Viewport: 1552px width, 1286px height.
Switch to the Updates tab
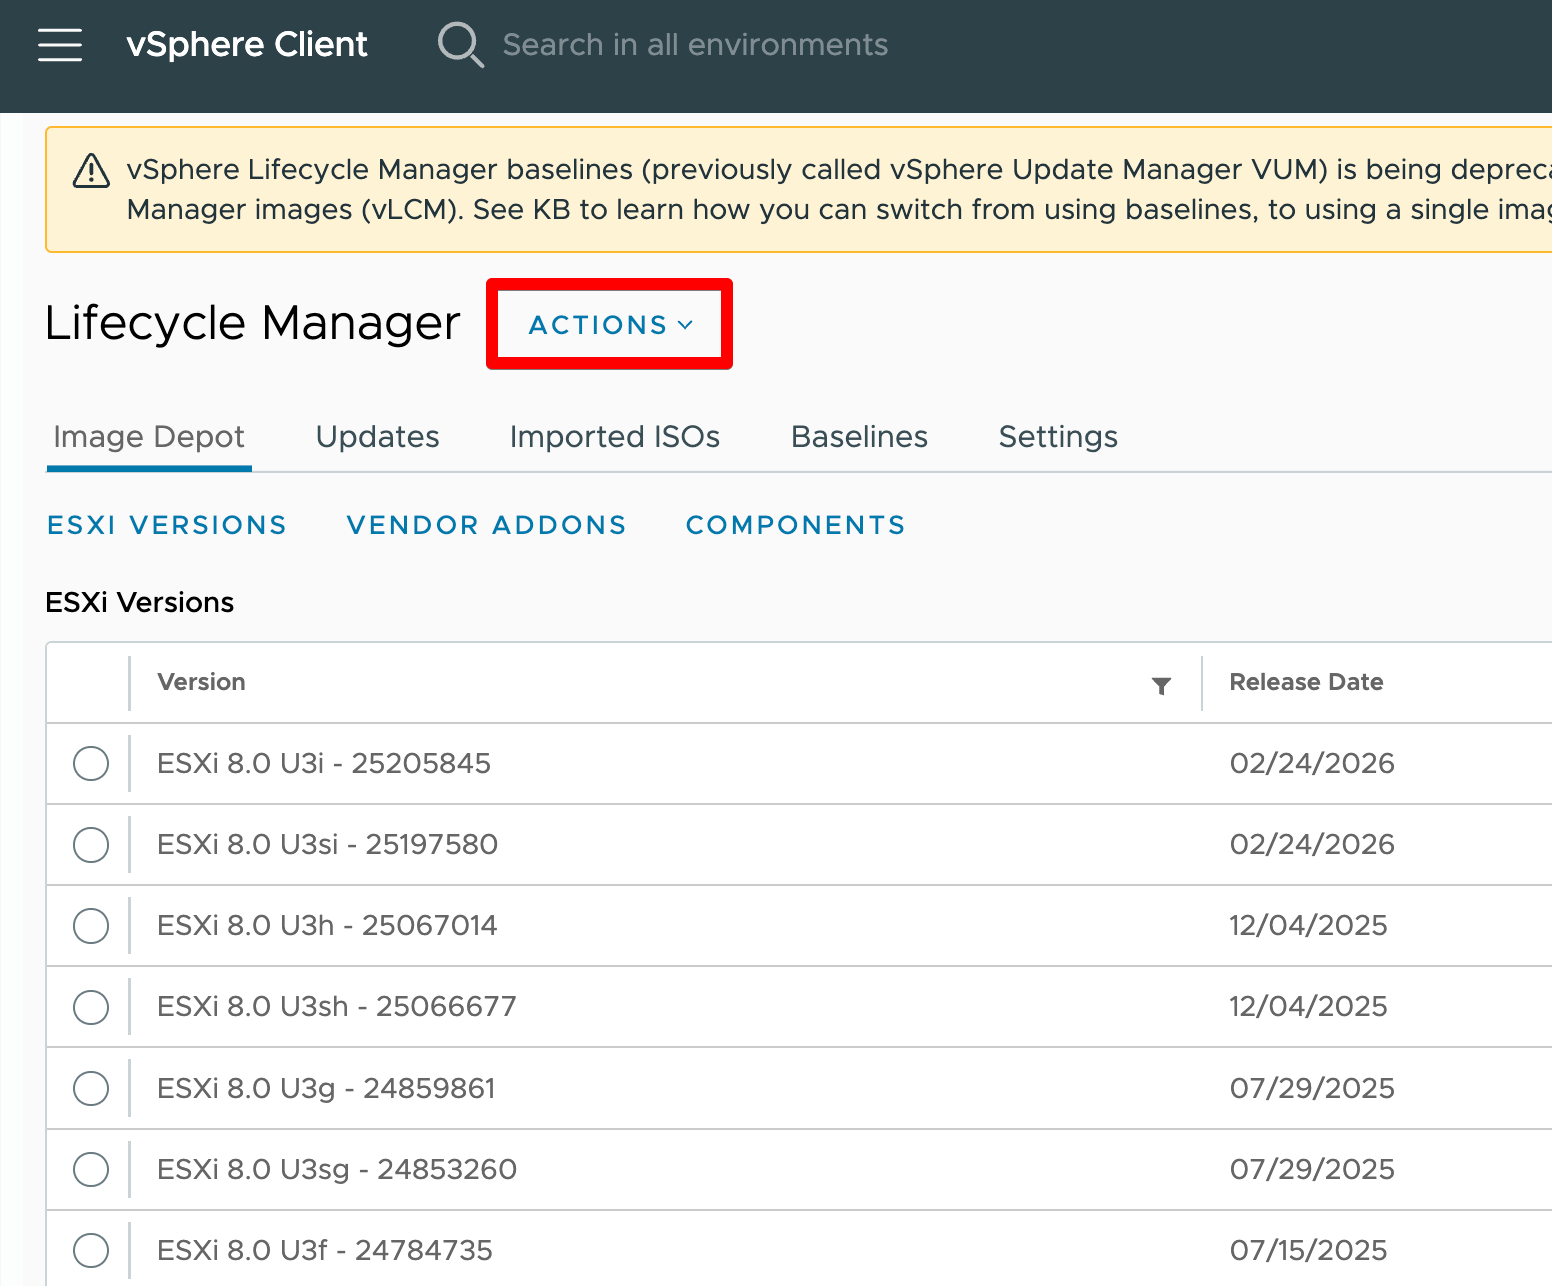click(377, 437)
